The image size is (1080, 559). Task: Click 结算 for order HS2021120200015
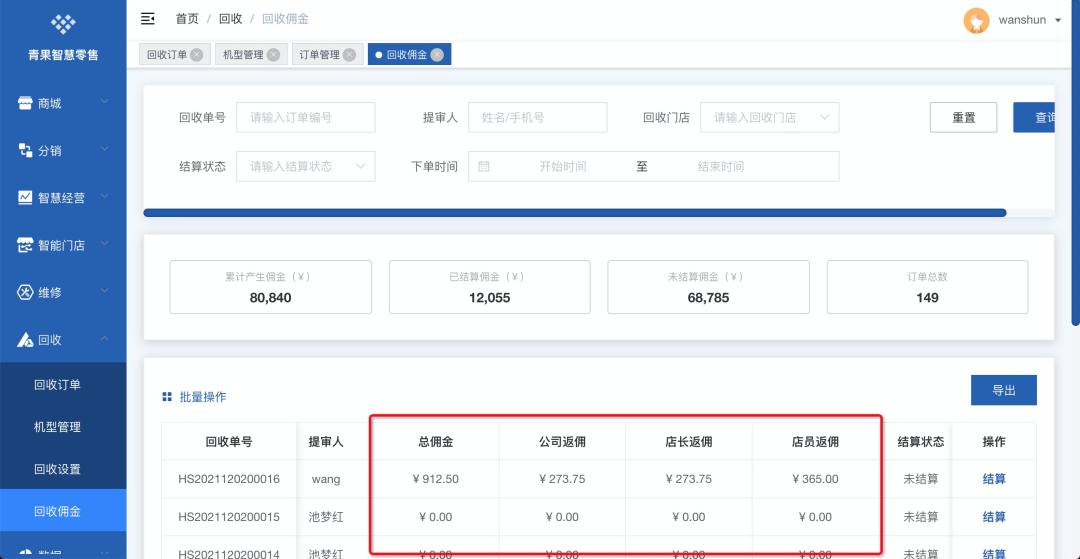tap(993, 517)
